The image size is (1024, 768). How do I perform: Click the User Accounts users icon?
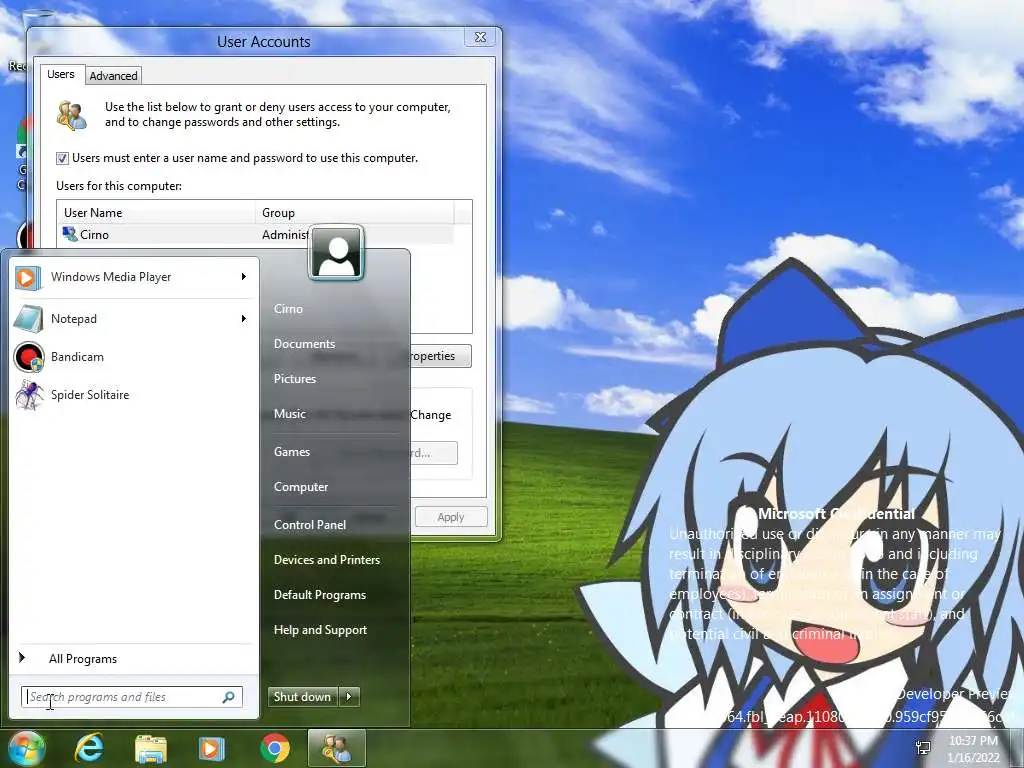coord(71,115)
